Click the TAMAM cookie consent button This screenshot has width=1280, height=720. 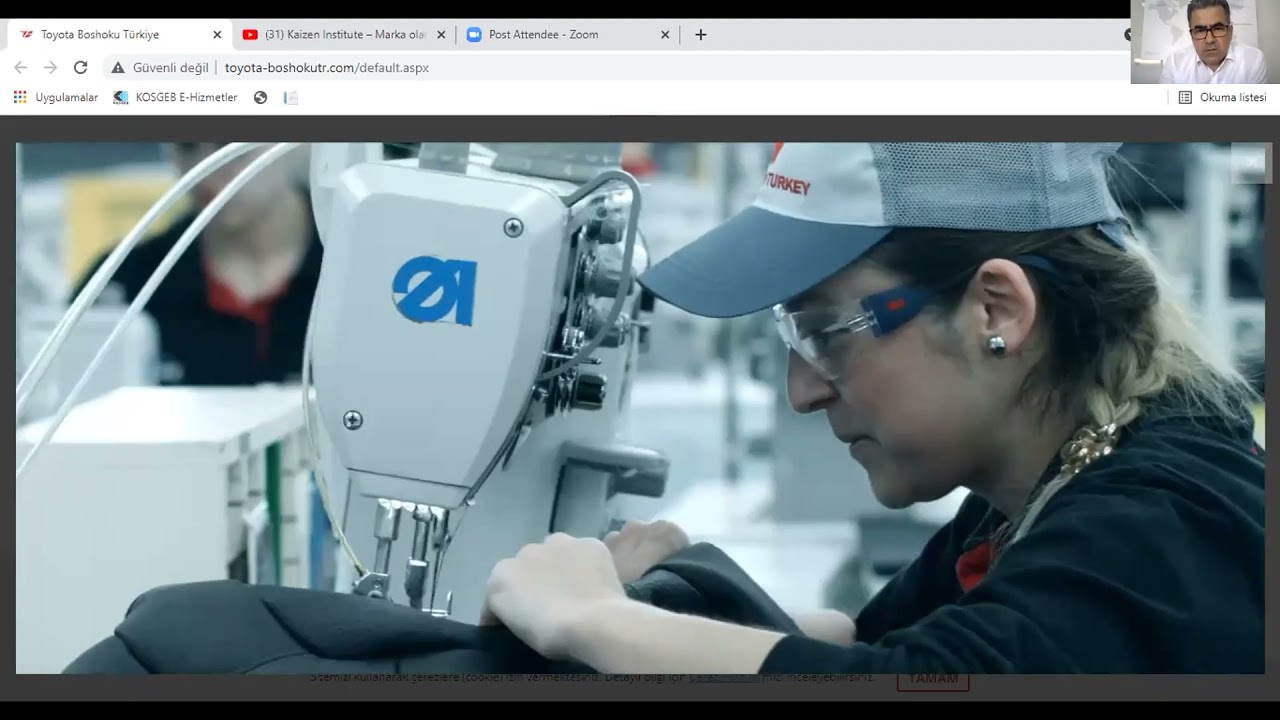click(x=933, y=679)
